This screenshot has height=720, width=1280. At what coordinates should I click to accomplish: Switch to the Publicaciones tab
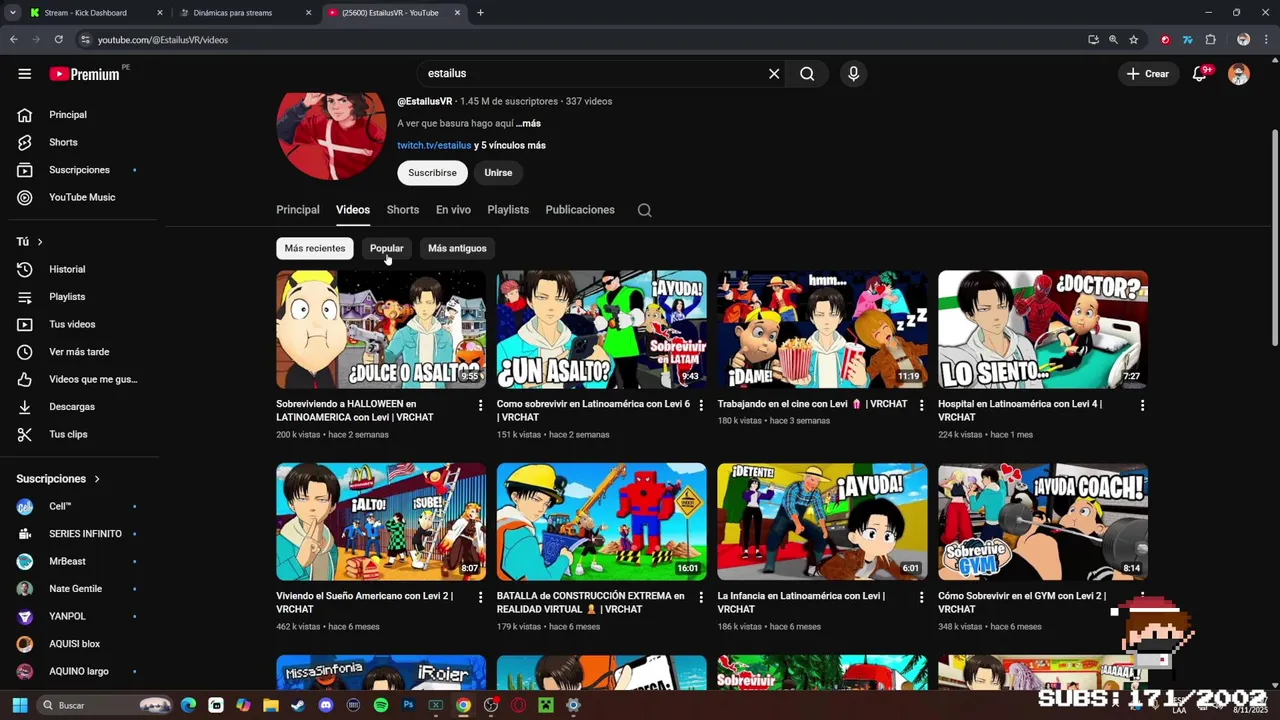[x=580, y=210]
